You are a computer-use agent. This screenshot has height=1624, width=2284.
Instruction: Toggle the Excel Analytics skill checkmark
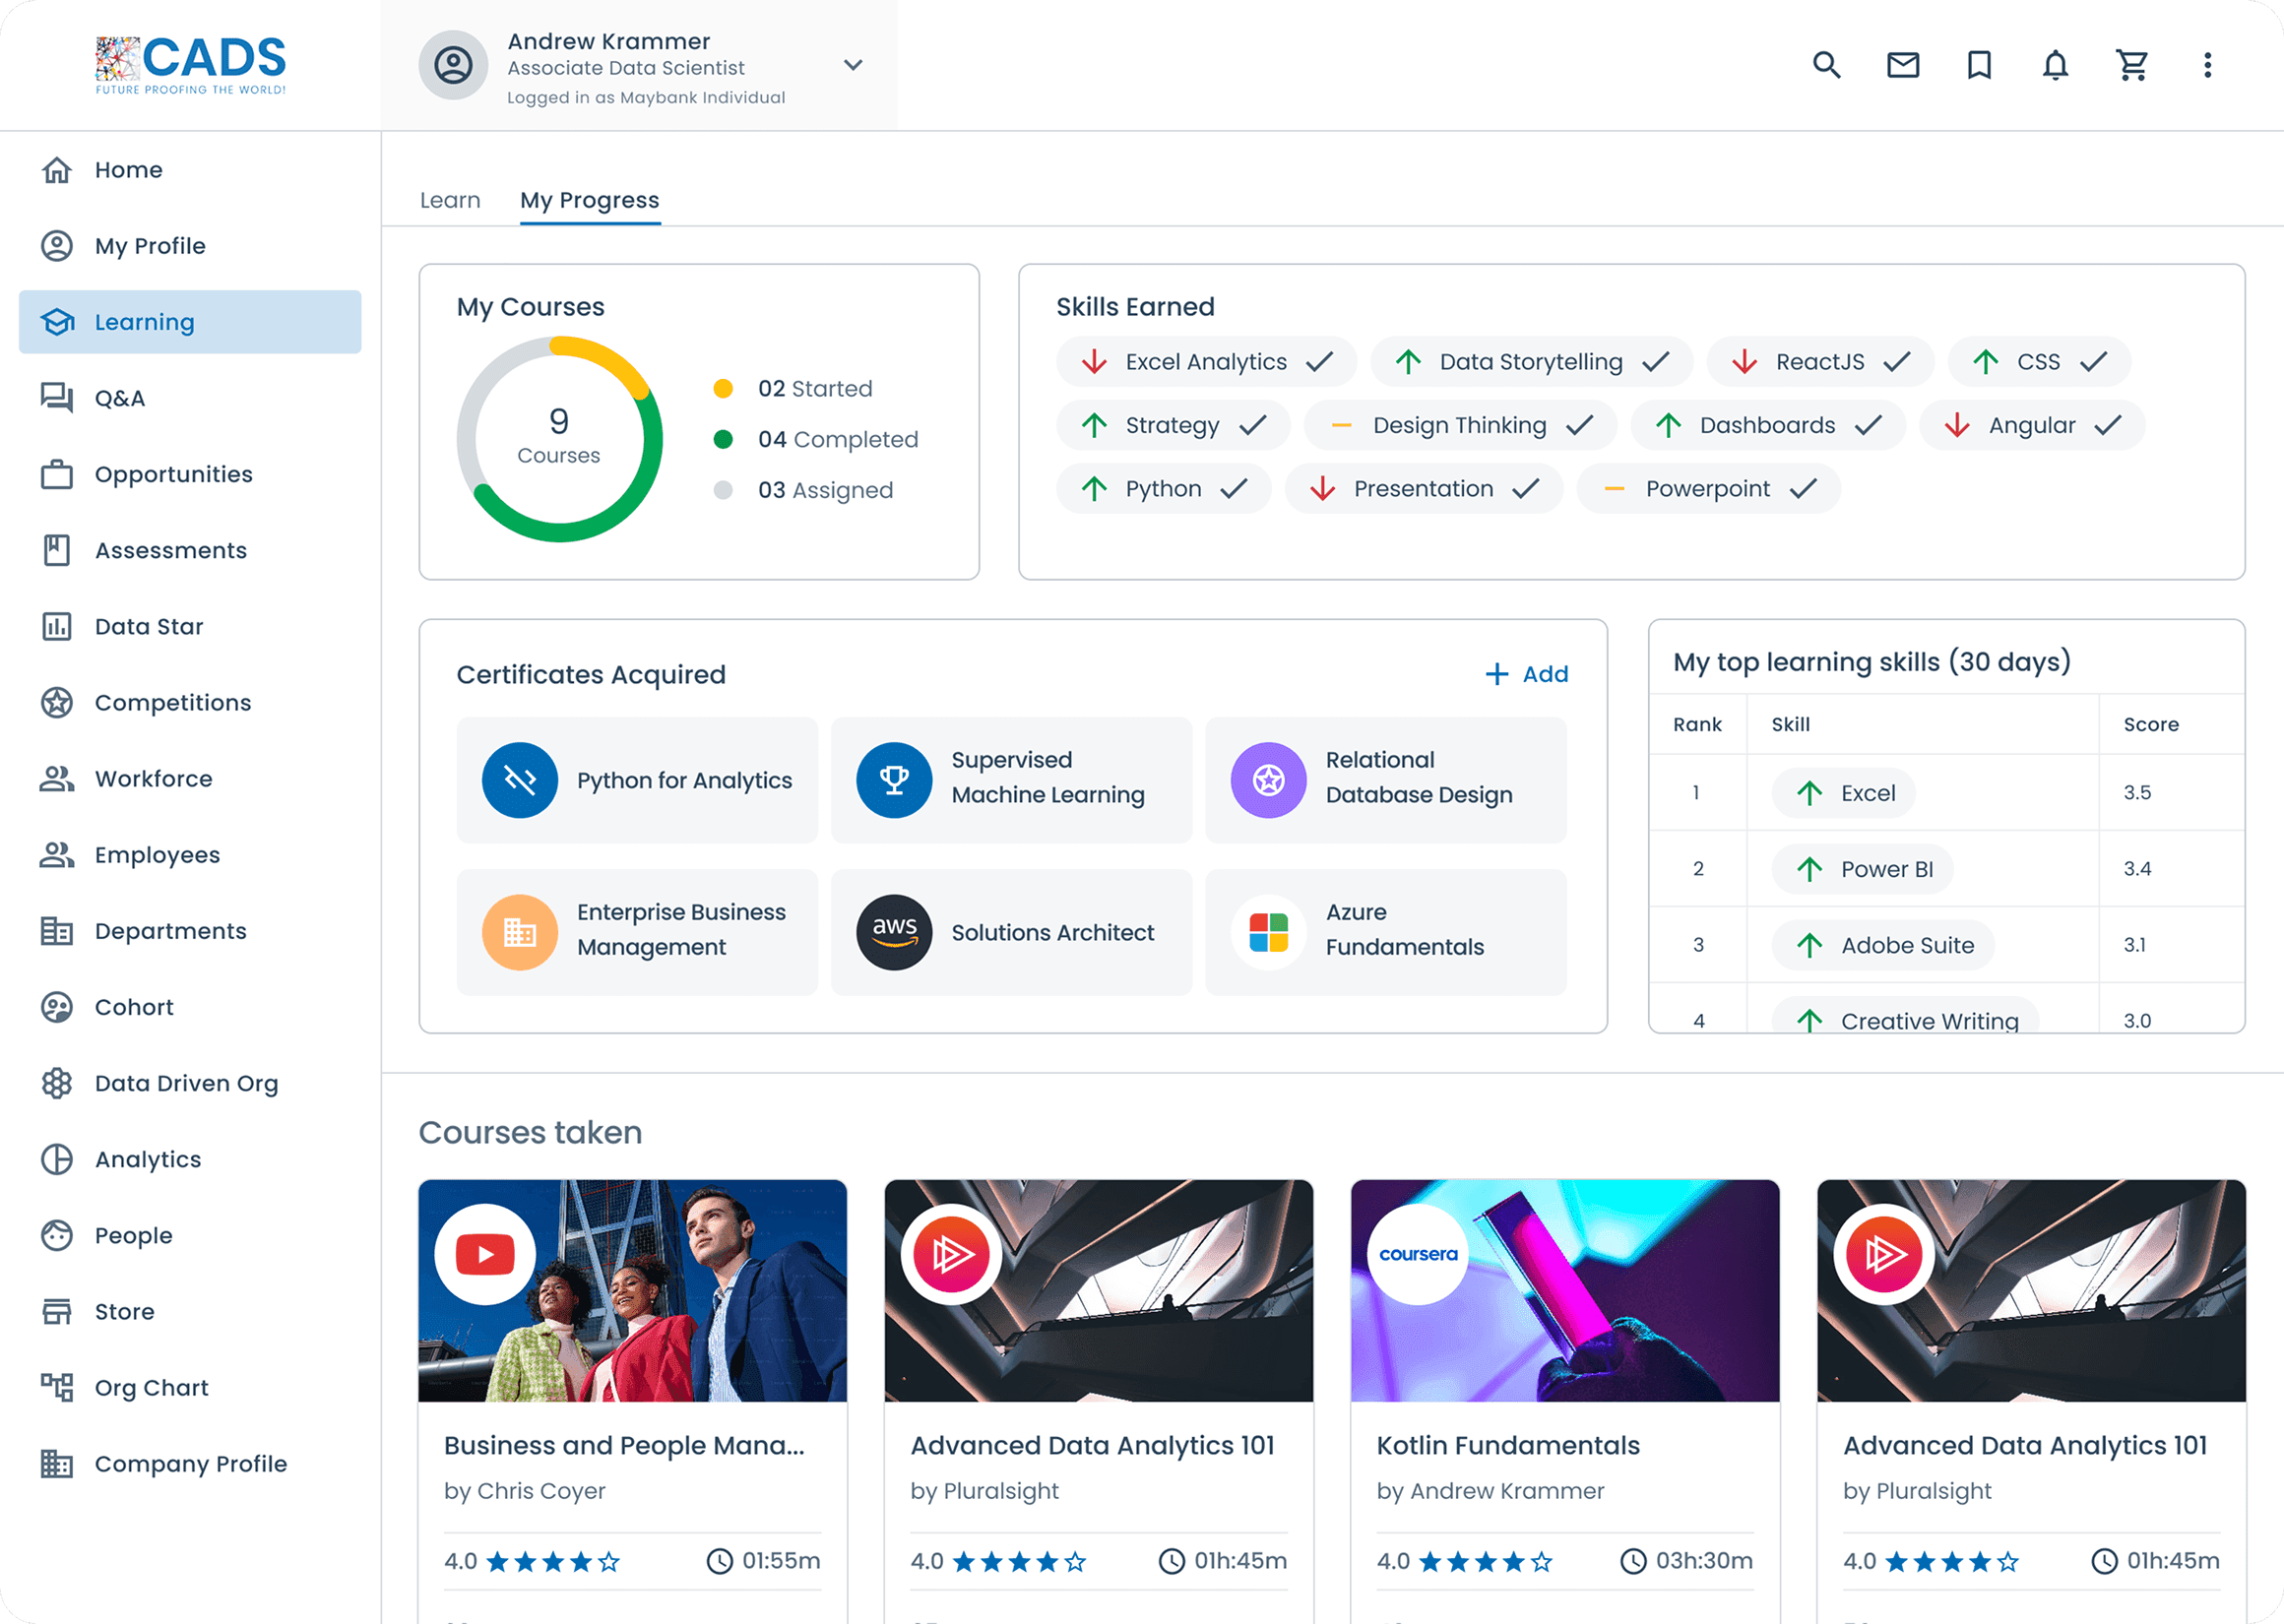(x=1319, y=362)
